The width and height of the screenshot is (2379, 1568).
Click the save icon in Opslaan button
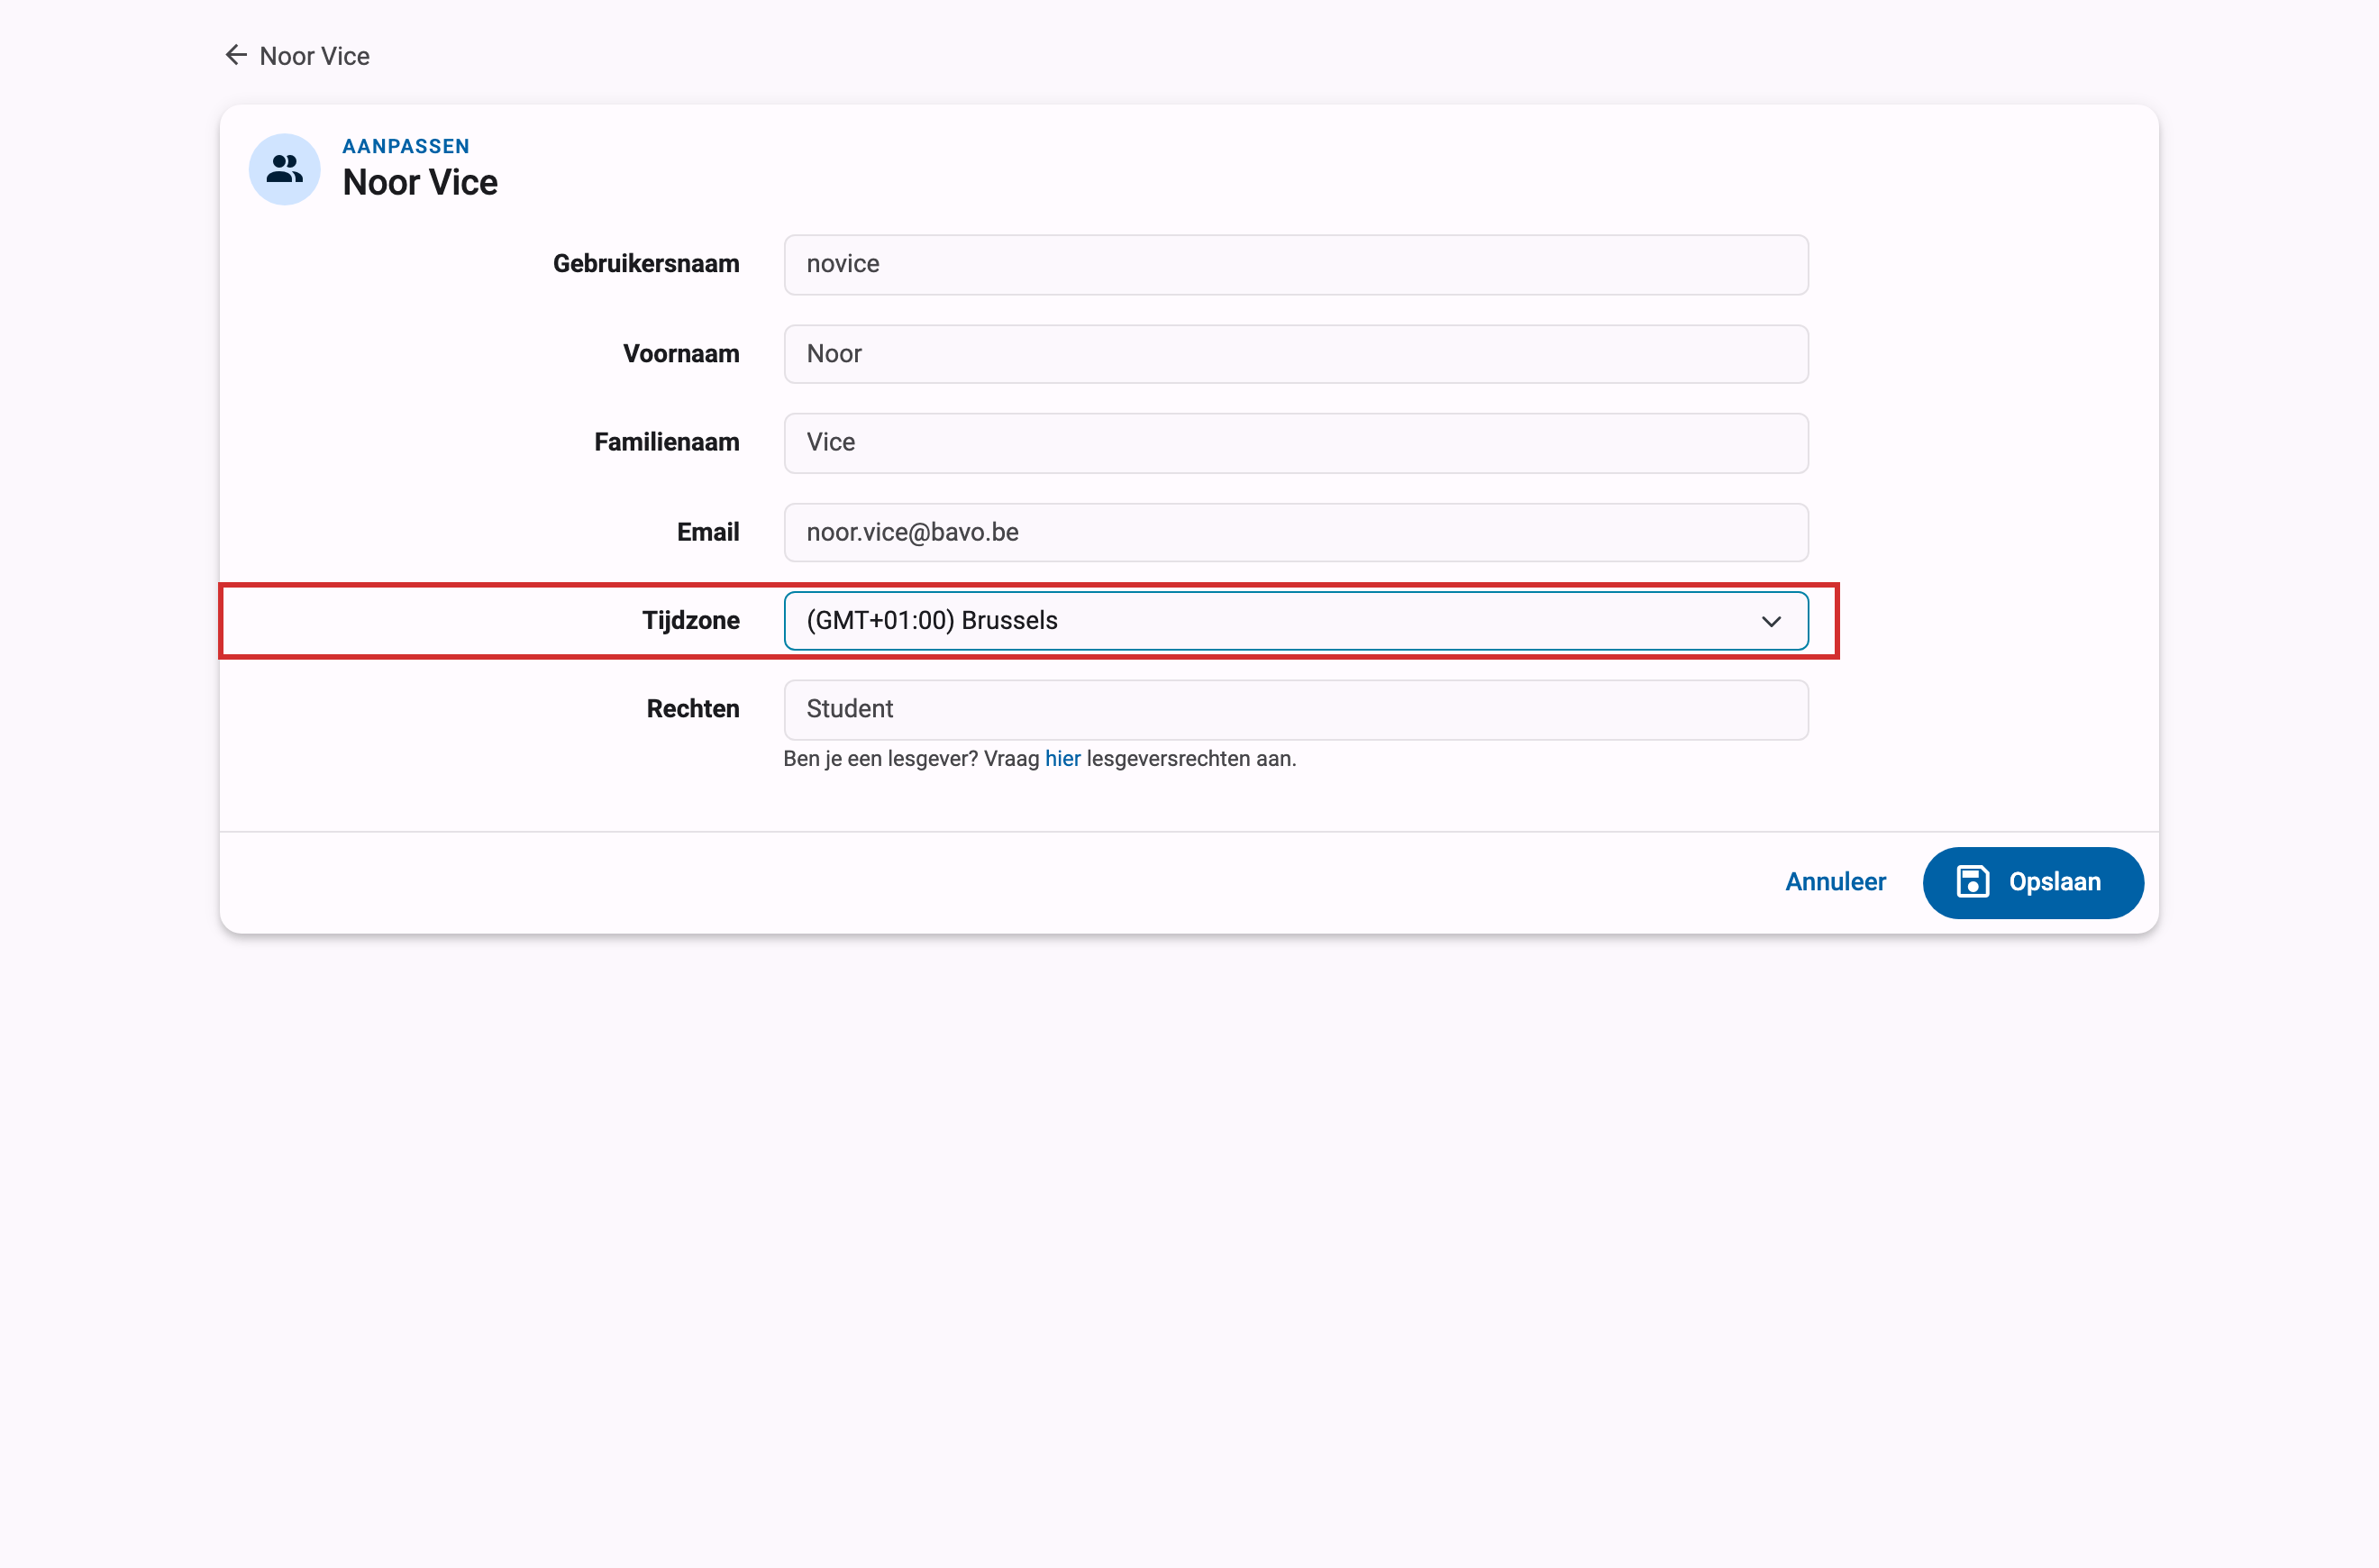click(1972, 882)
